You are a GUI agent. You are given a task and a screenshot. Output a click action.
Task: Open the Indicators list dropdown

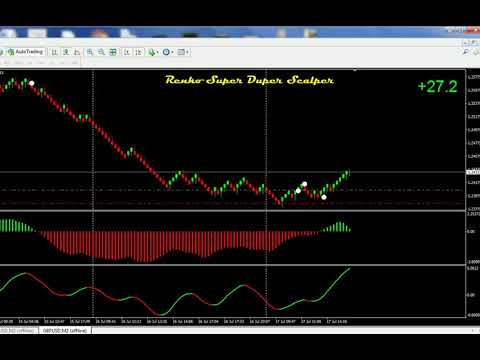click(153, 52)
